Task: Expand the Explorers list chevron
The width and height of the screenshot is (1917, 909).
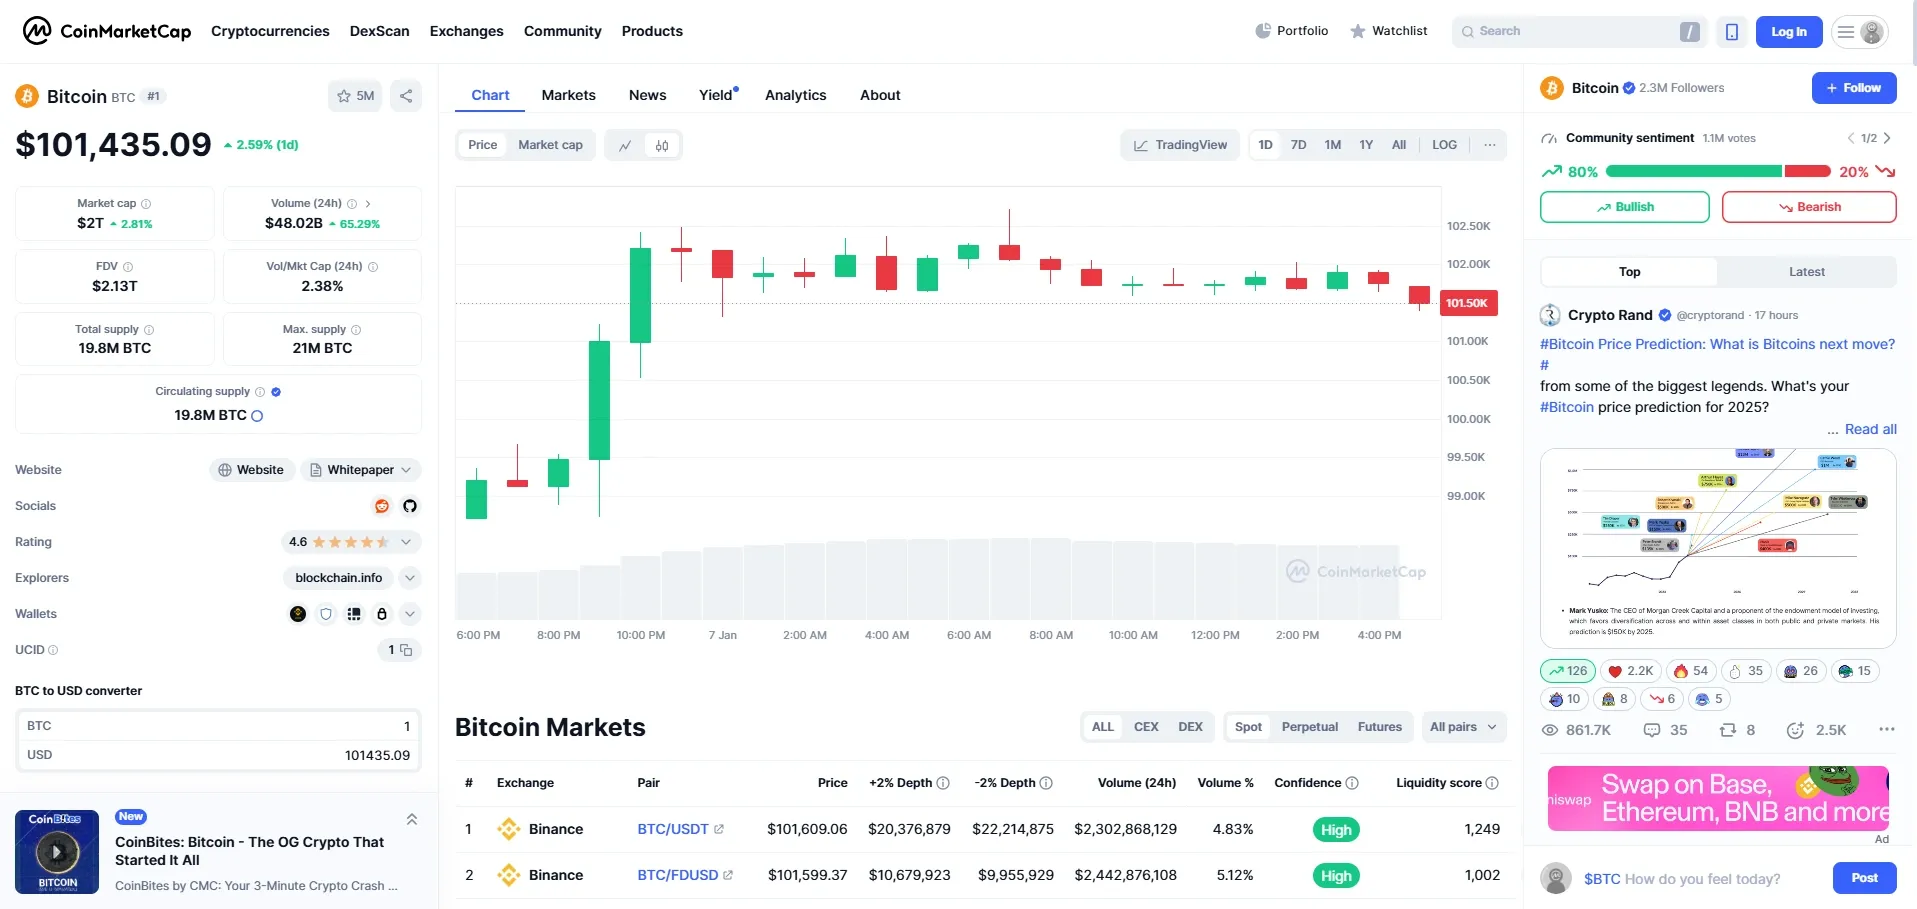Action: click(x=410, y=578)
